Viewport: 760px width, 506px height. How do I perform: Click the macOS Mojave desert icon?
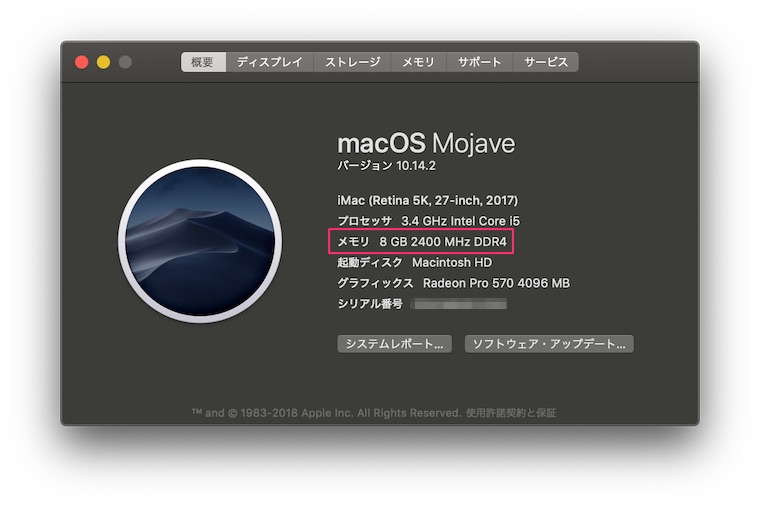coord(200,241)
